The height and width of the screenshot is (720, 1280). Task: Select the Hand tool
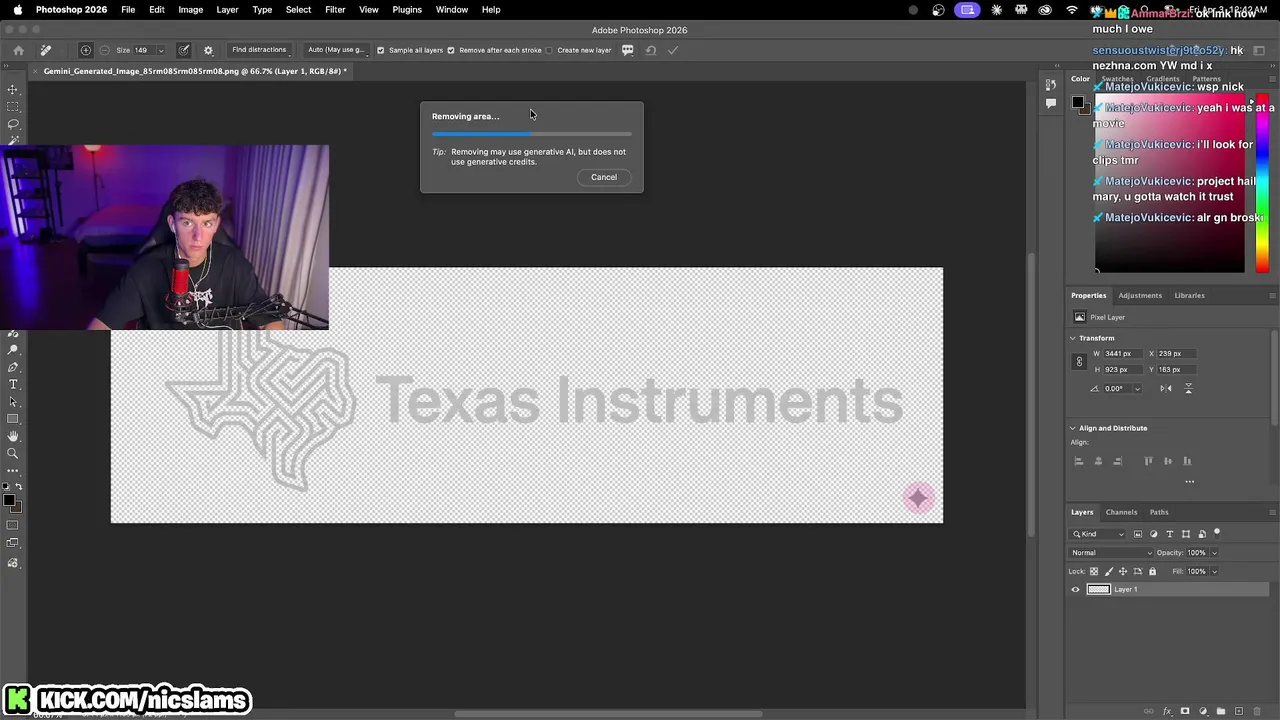coord(13,436)
